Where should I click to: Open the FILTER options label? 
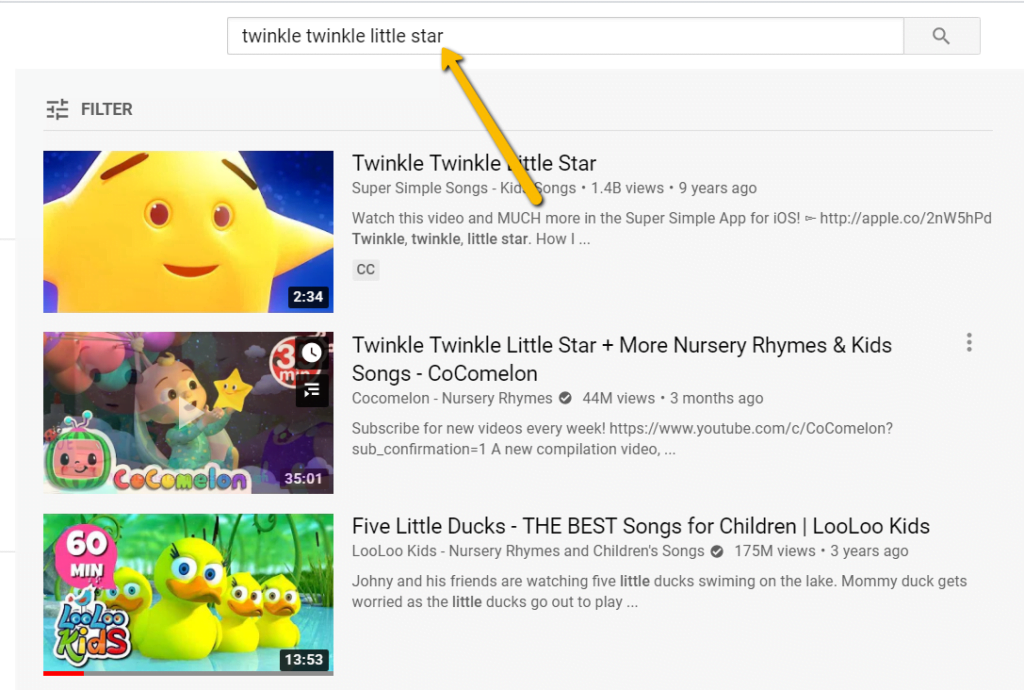pos(106,109)
